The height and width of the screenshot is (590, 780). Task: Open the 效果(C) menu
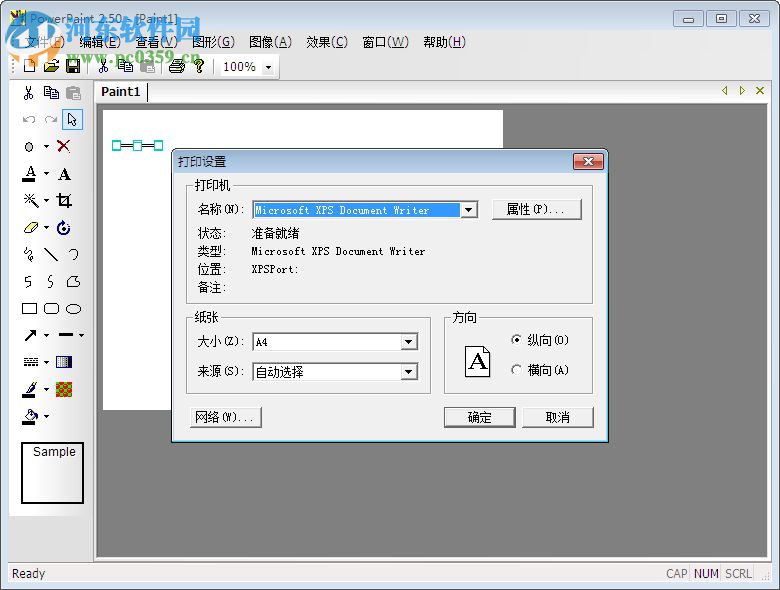coord(327,42)
